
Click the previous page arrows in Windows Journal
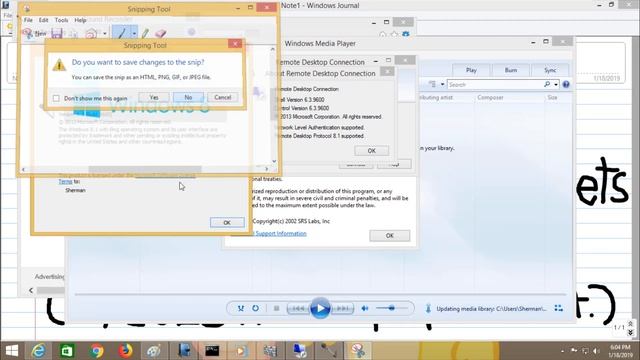pyautogui.click(x=631, y=324)
